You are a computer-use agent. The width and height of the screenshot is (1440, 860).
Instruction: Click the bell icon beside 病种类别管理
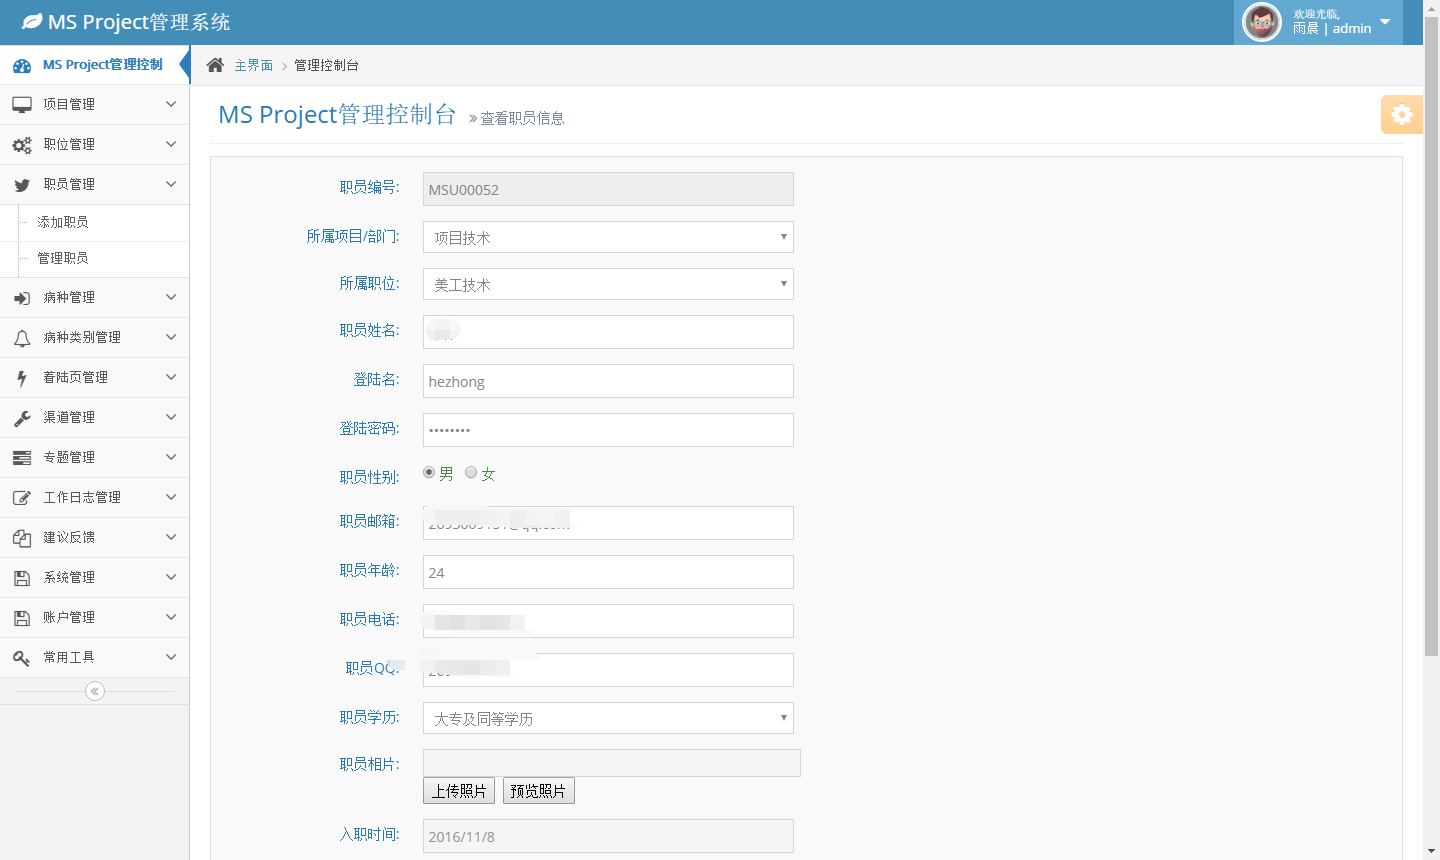pyautogui.click(x=22, y=338)
